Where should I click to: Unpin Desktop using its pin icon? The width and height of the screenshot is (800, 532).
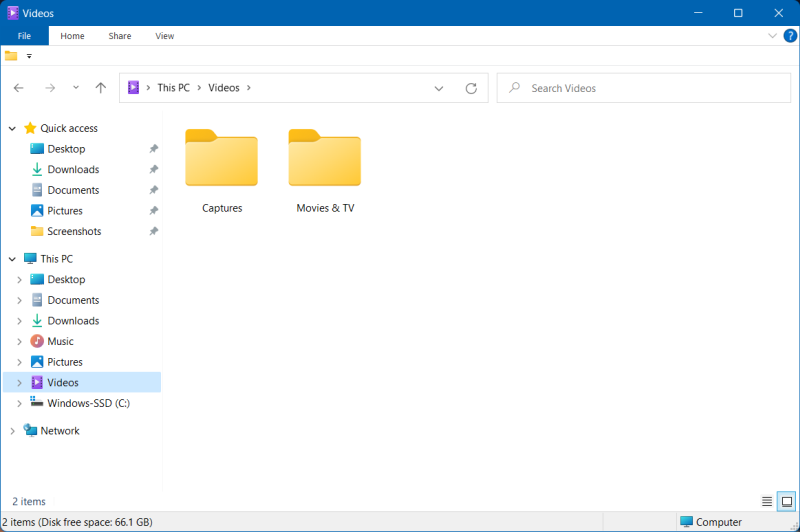point(153,149)
